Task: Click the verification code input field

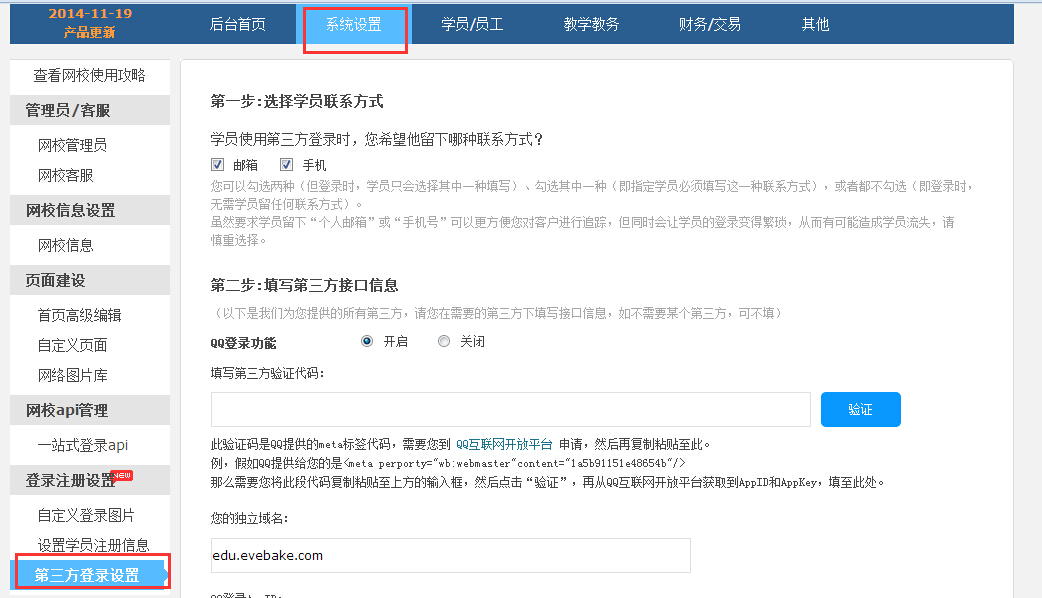Action: coord(510,409)
